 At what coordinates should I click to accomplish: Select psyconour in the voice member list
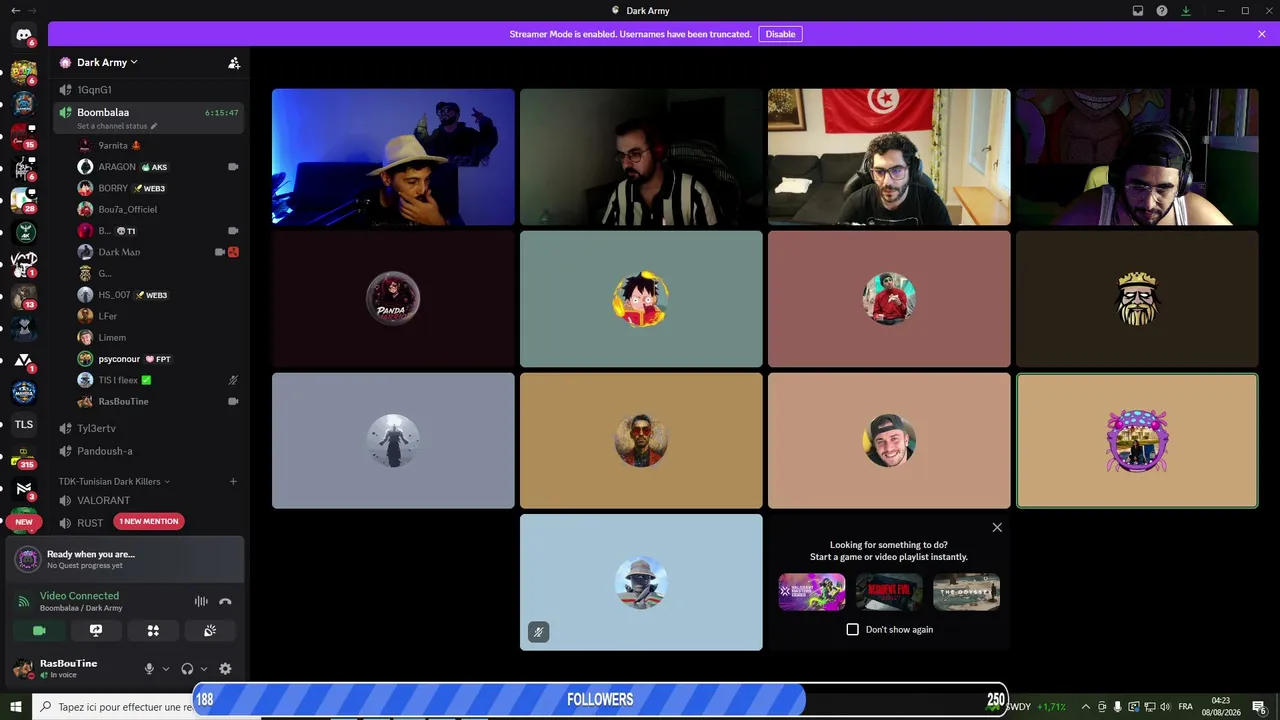pos(159,359)
